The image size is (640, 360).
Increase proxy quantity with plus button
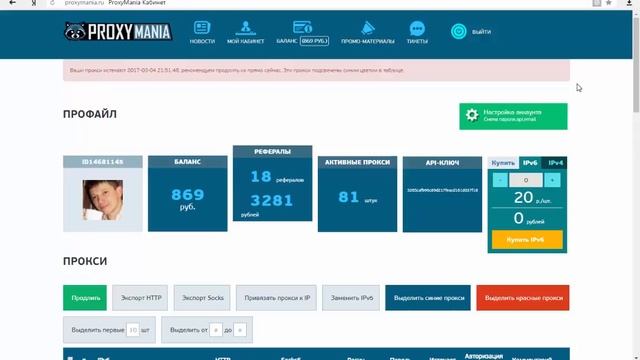[x=552, y=180]
